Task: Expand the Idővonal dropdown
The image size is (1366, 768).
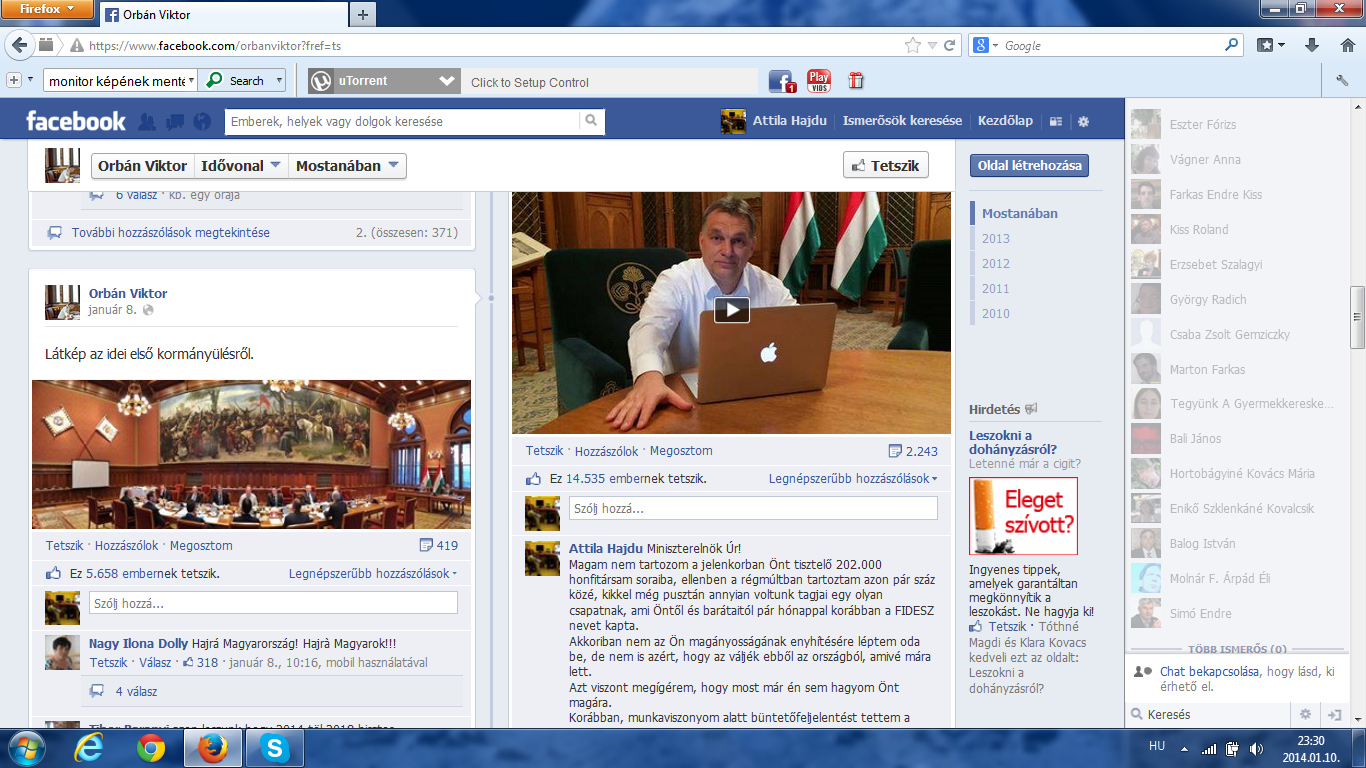Action: [241, 166]
